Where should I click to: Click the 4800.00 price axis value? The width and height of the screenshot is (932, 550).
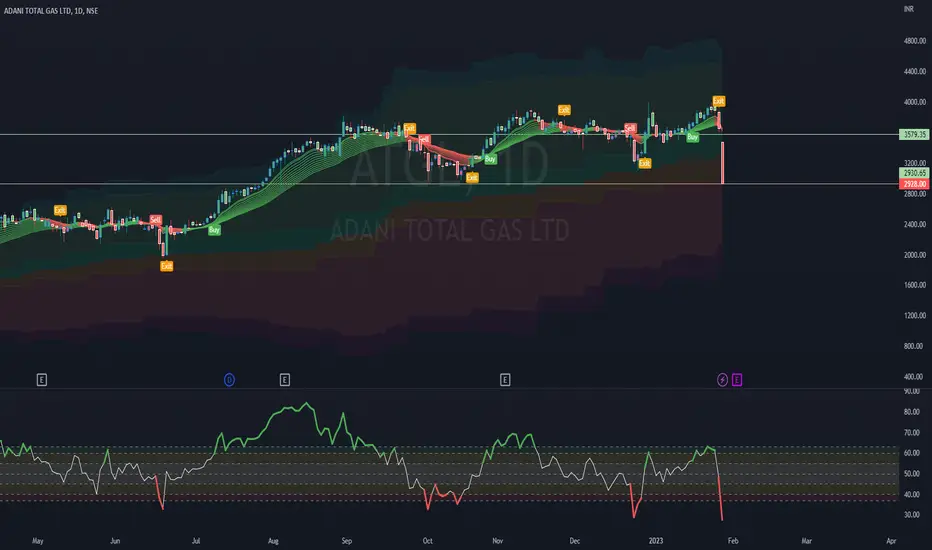(915, 41)
